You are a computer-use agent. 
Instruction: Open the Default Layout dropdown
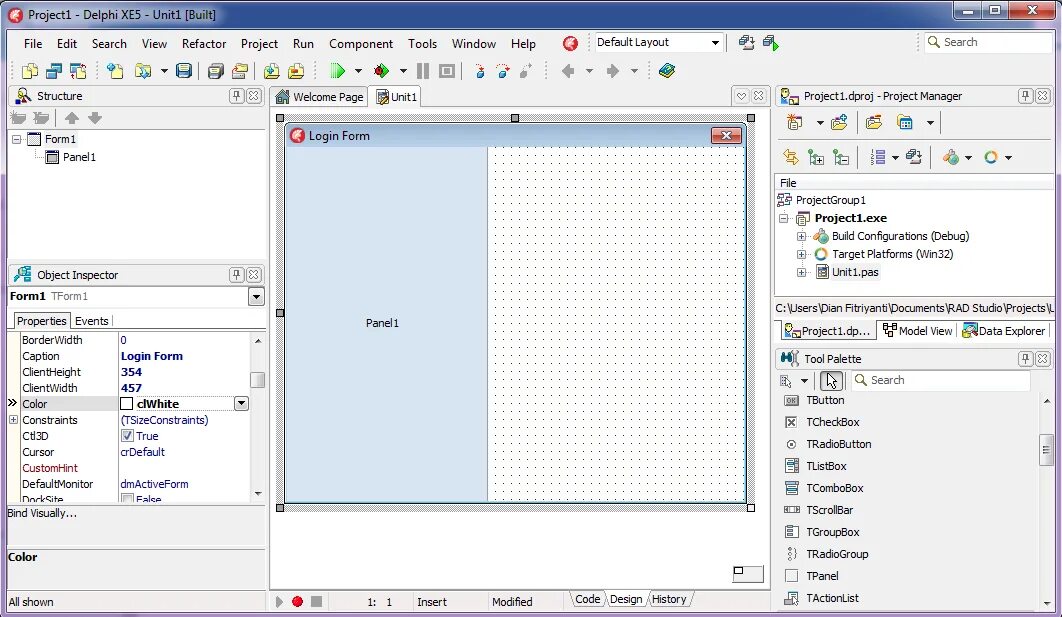[x=715, y=43]
